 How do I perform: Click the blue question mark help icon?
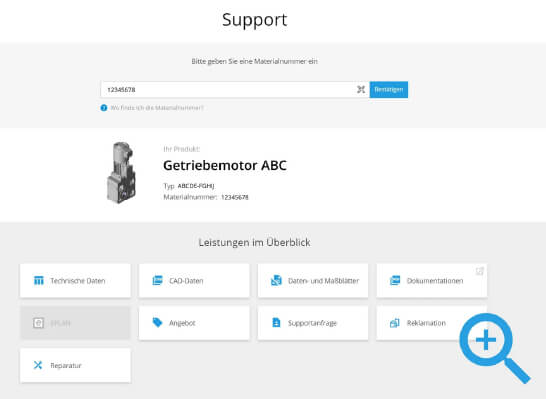104,108
